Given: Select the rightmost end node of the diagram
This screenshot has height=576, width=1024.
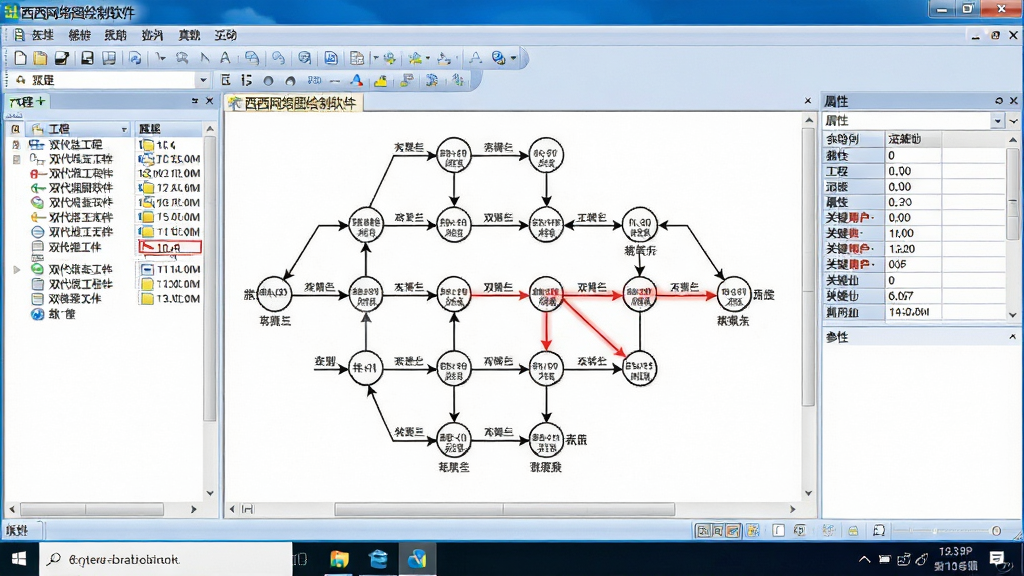Looking at the screenshot, I should (733, 295).
